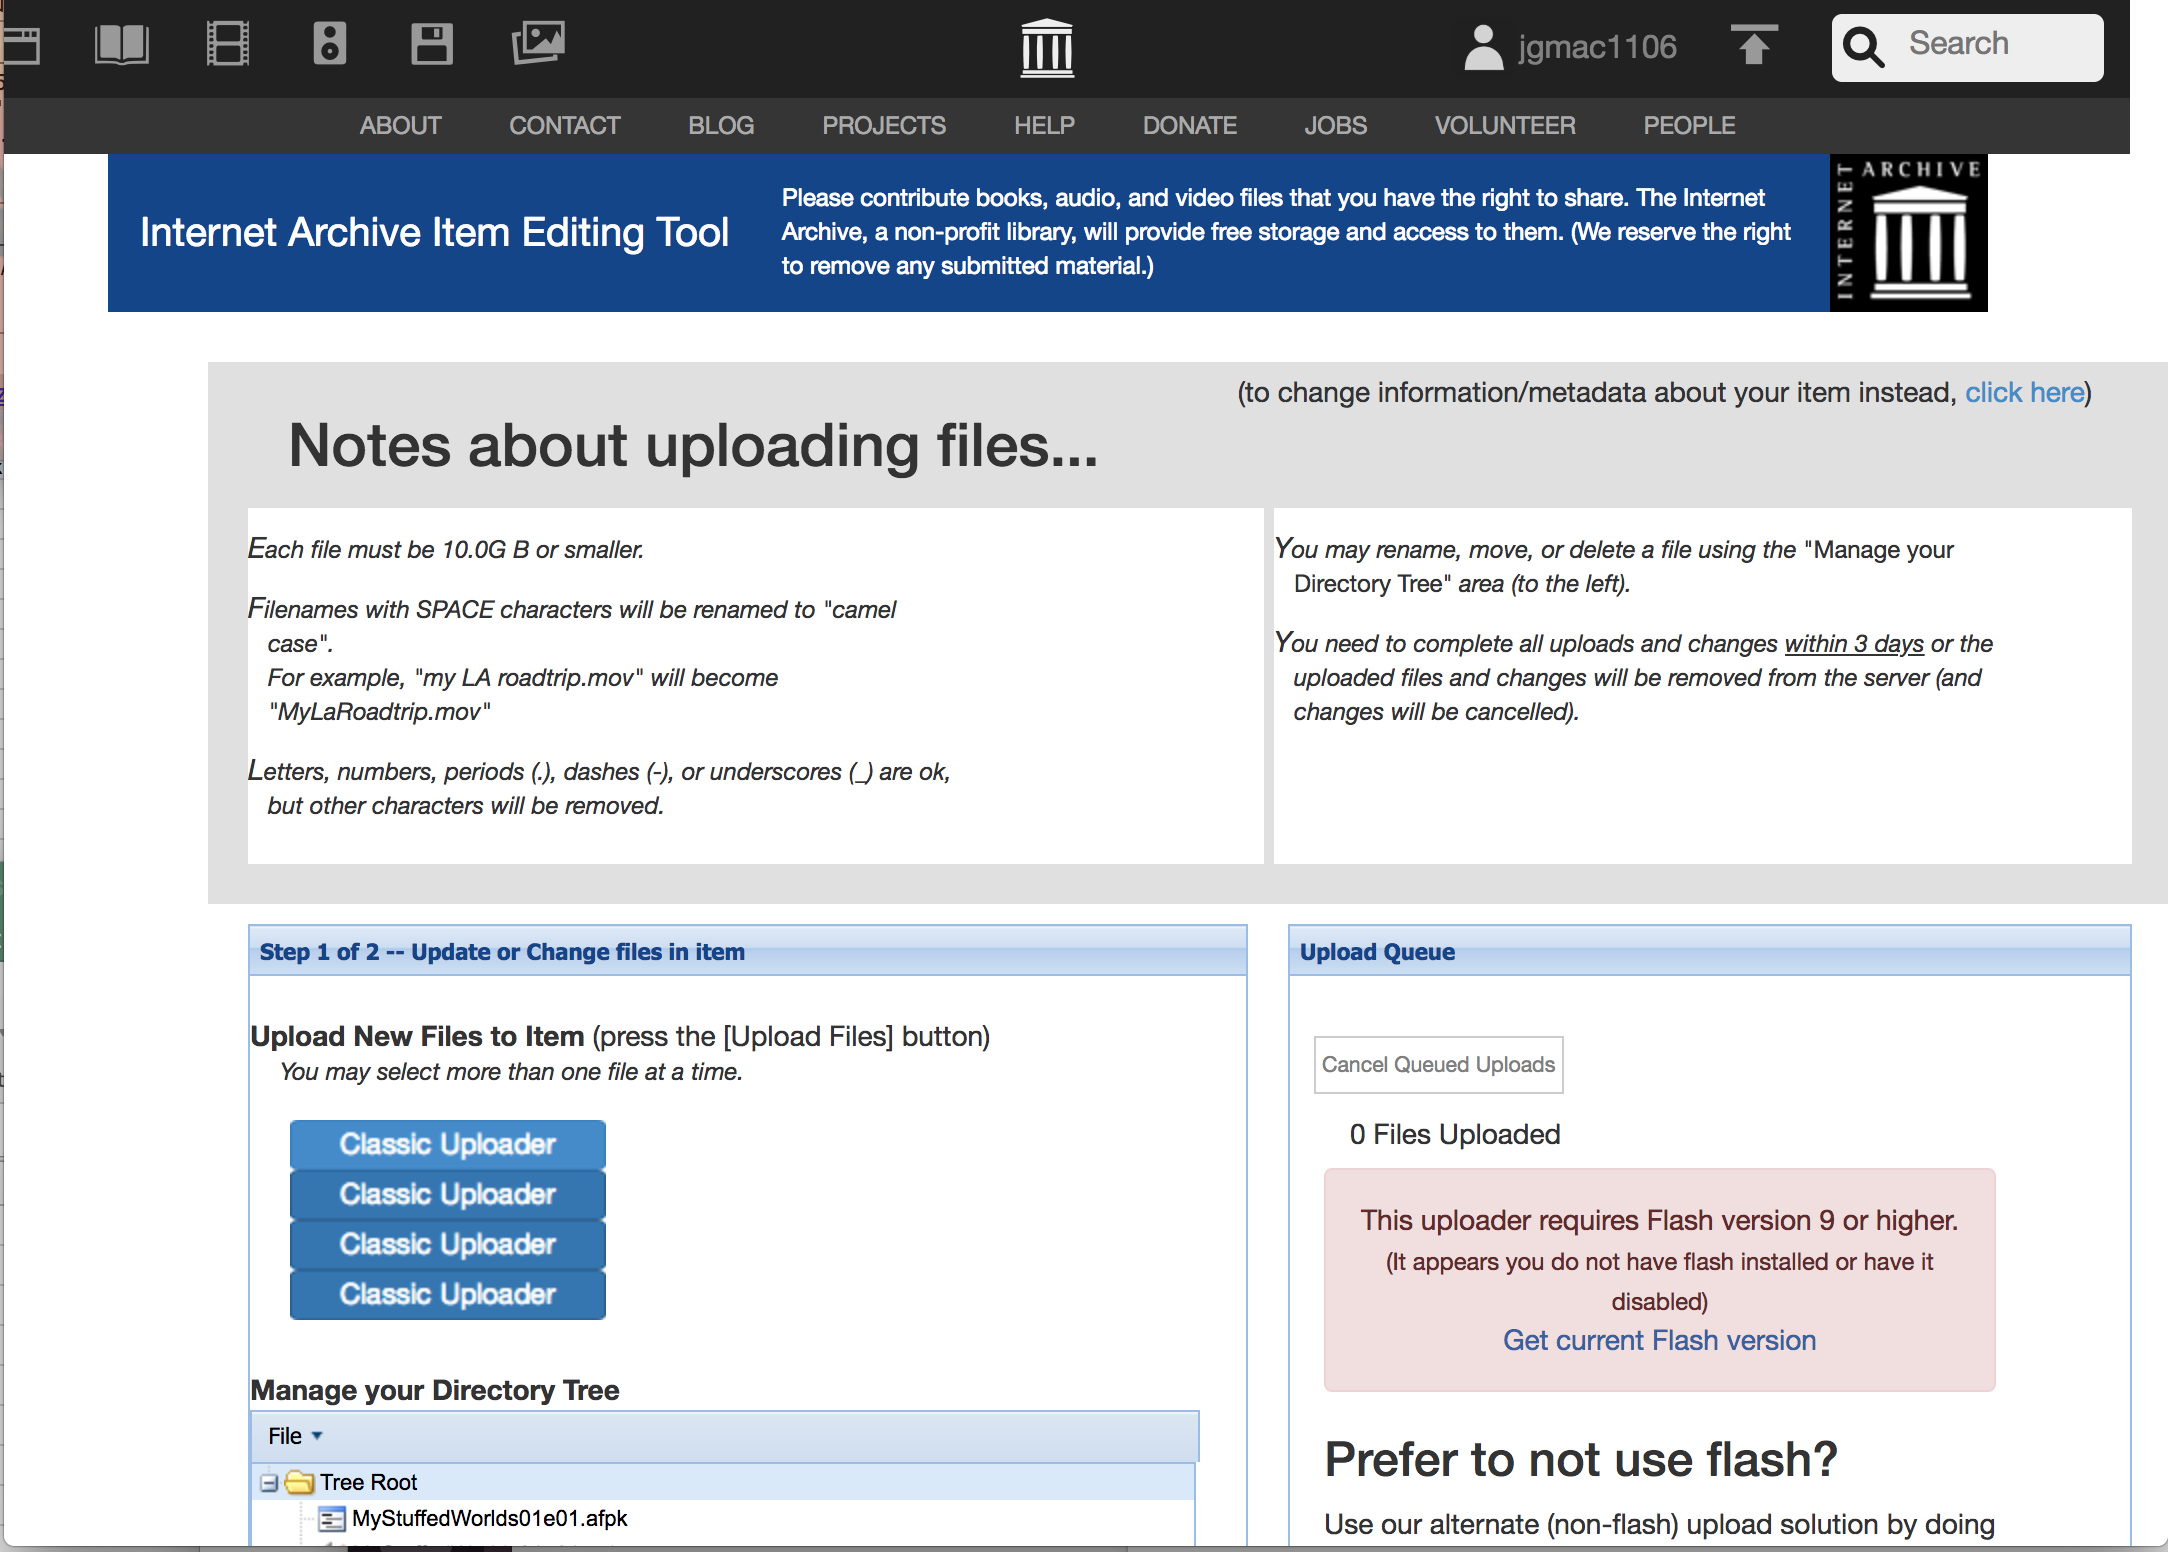The image size is (2168, 1552).
Task: Open the web (Wayback) icon in top bar
Action: click(x=20, y=45)
